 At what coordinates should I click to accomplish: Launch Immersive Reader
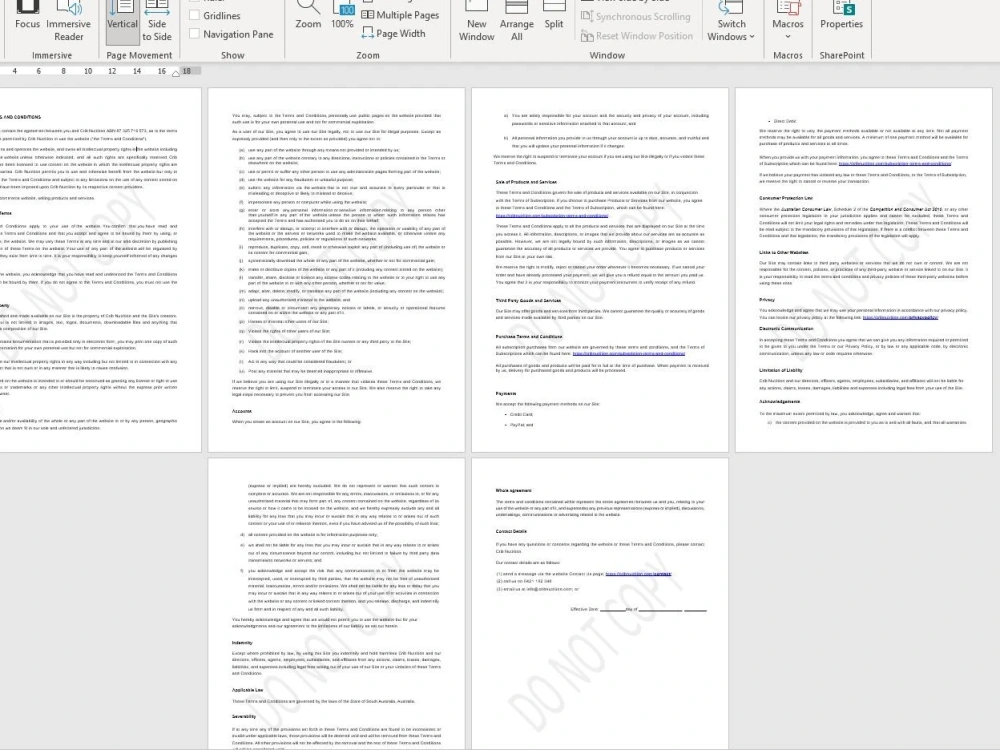click(68, 22)
